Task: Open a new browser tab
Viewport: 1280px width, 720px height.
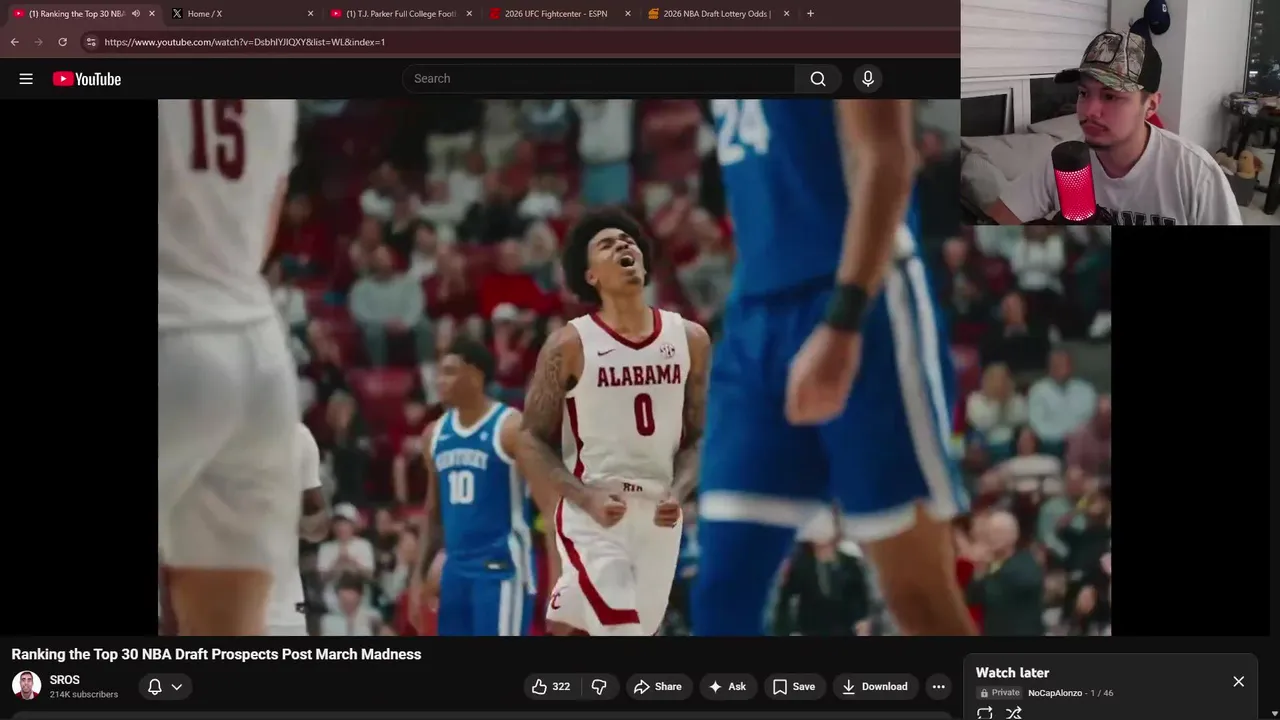Action: click(x=810, y=14)
